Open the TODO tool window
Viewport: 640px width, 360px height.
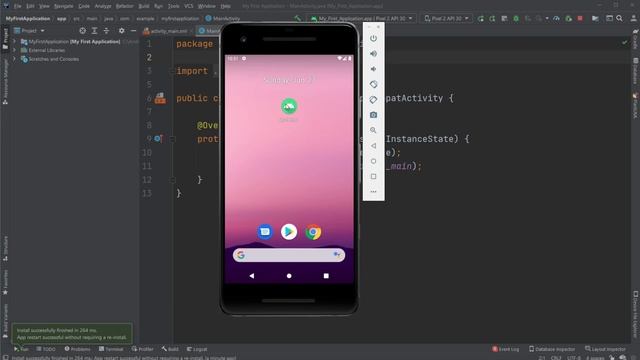[46, 349]
